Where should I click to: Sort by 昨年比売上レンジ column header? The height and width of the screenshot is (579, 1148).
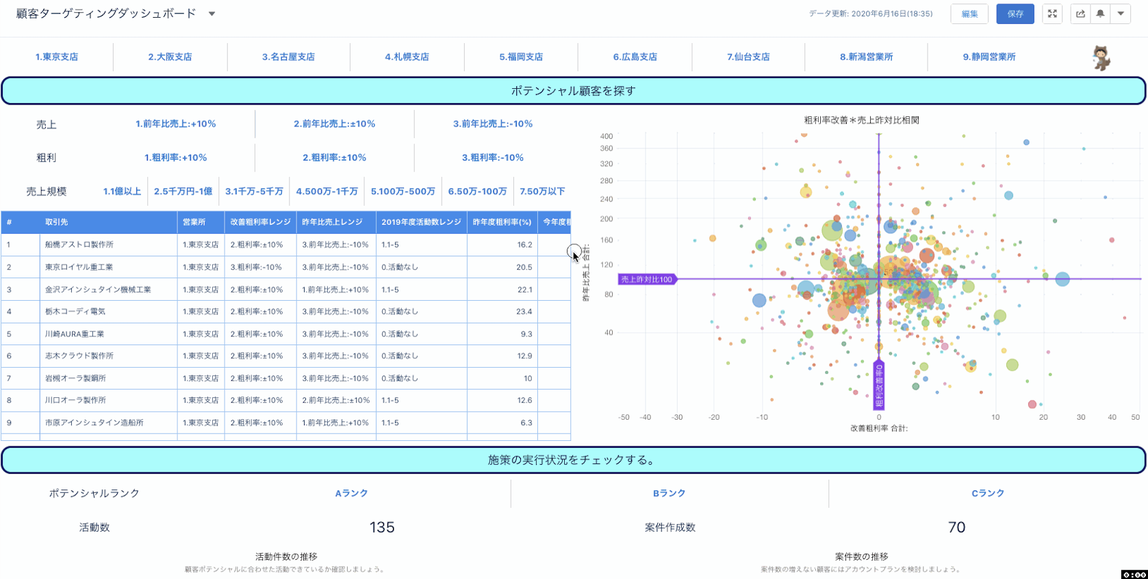coord(336,223)
